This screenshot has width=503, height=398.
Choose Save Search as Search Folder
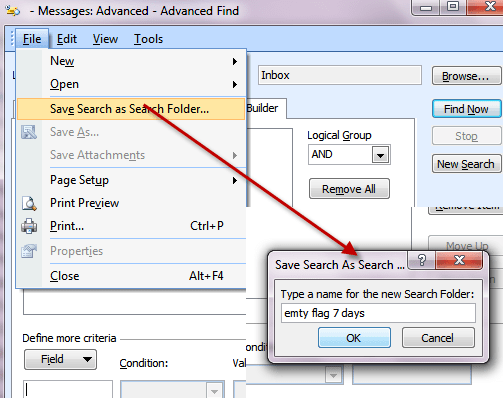pyautogui.click(x=131, y=109)
